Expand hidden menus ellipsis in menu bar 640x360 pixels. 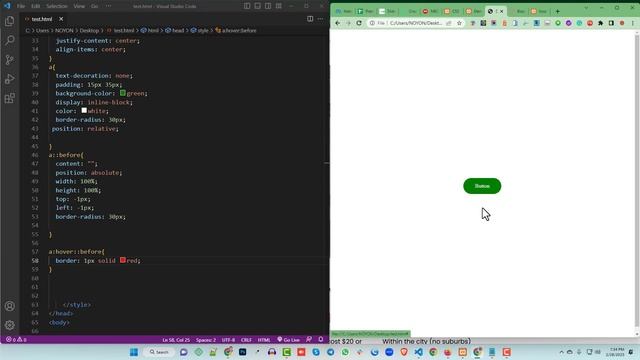tap(109, 6)
